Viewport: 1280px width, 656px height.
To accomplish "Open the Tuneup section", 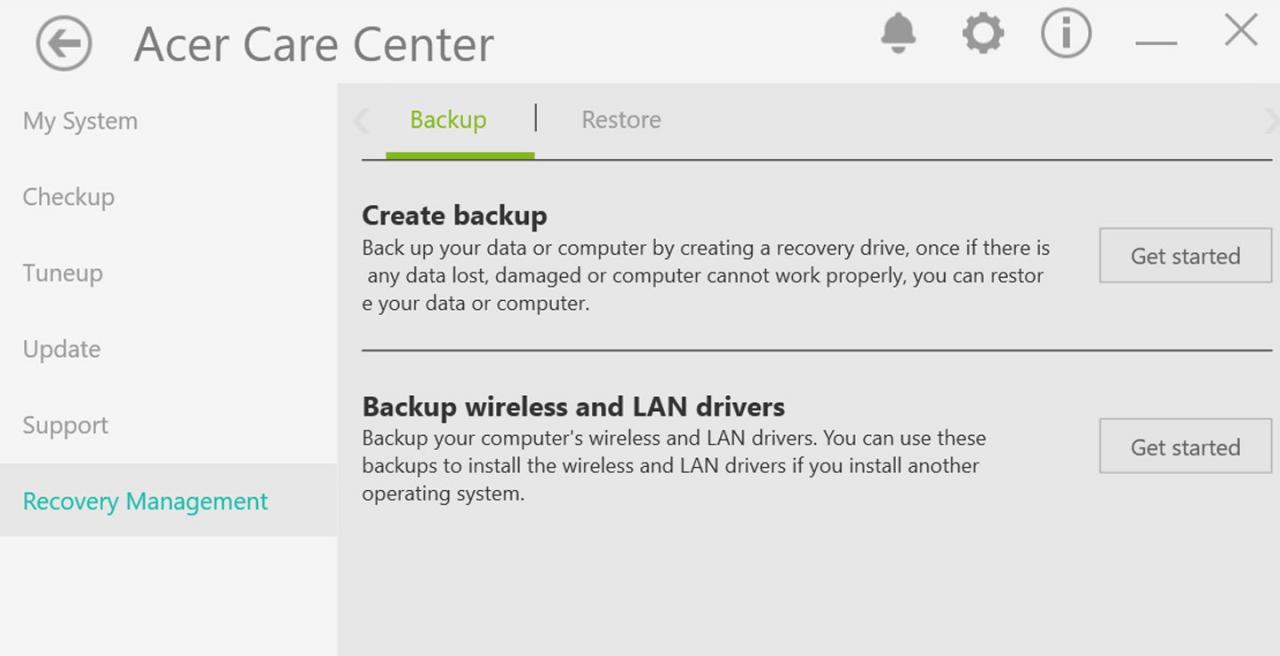I will (x=63, y=273).
